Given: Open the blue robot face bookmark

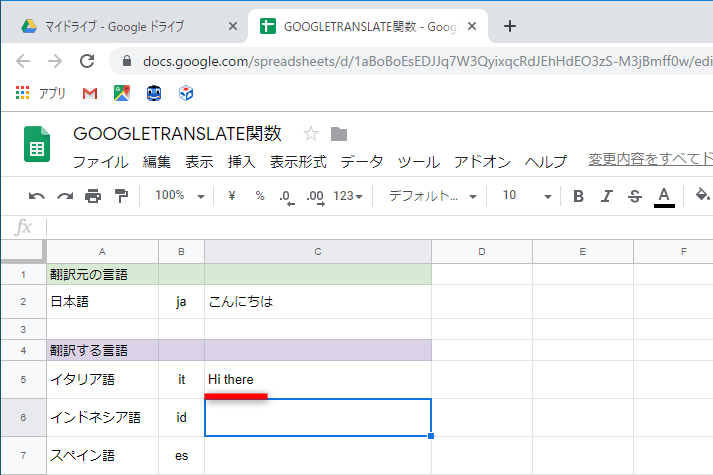Looking at the screenshot, I should pos(154,93).
